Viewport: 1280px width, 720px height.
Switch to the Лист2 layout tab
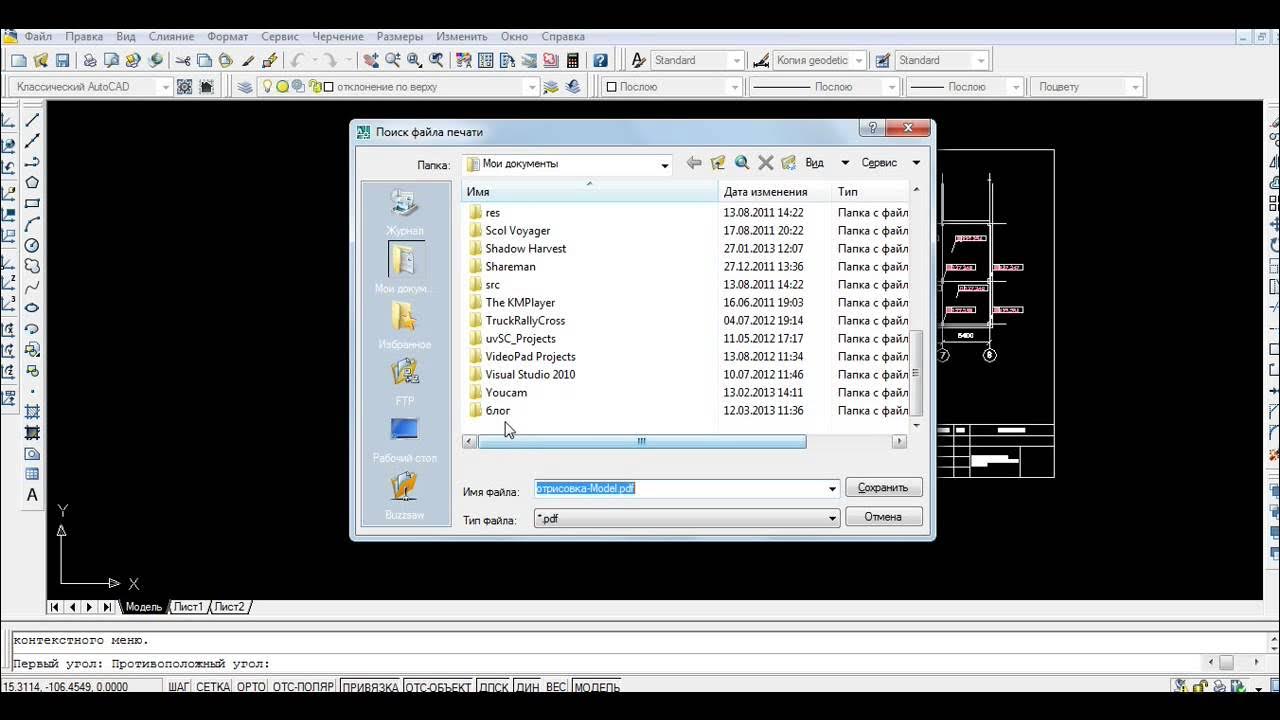tap(230, 607)
